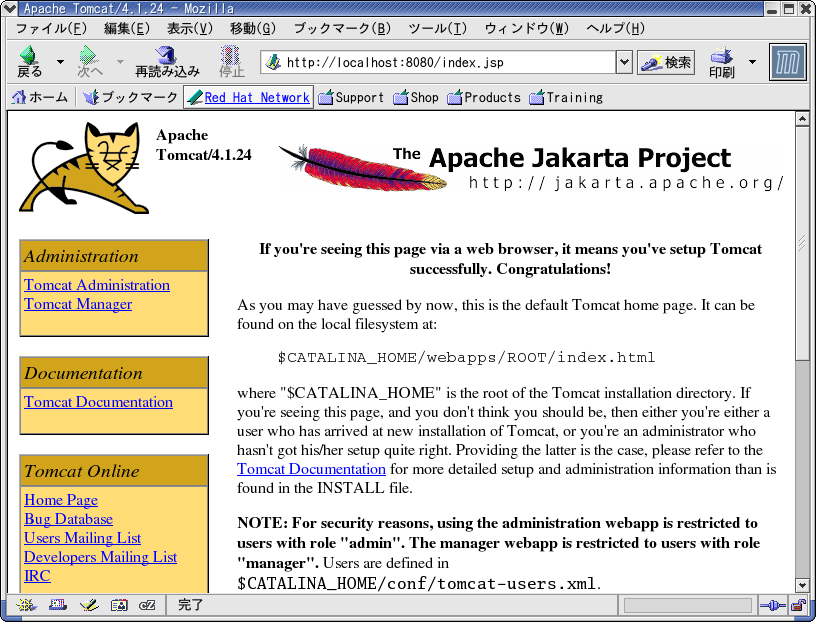Click the Administration box heading
Viewport: 816px width, 622px height.
click(x=81, y=256)
